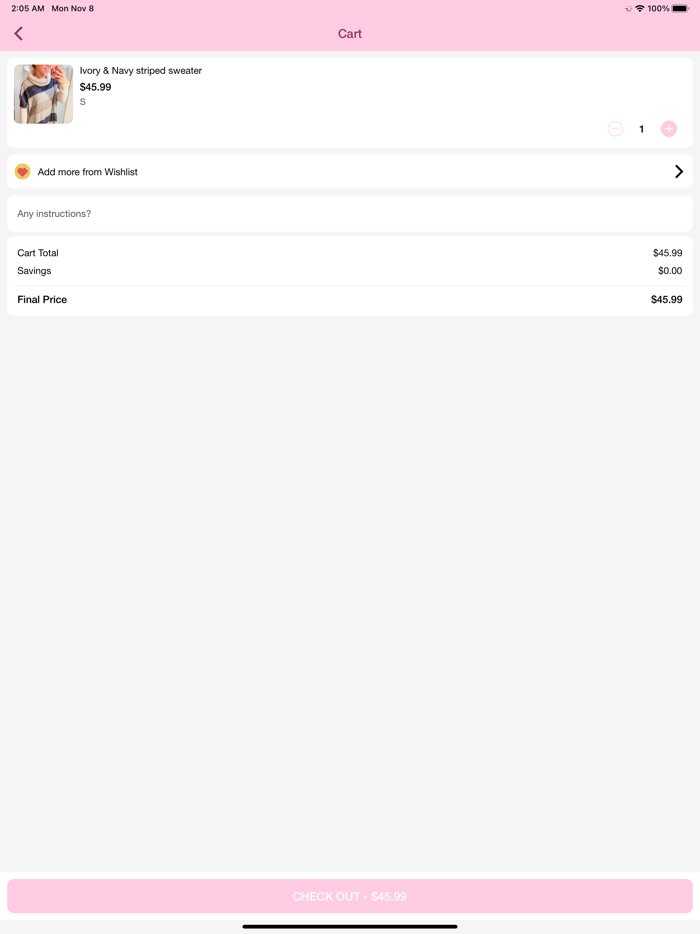Tap the heart wishlist icon

[22, 172]
